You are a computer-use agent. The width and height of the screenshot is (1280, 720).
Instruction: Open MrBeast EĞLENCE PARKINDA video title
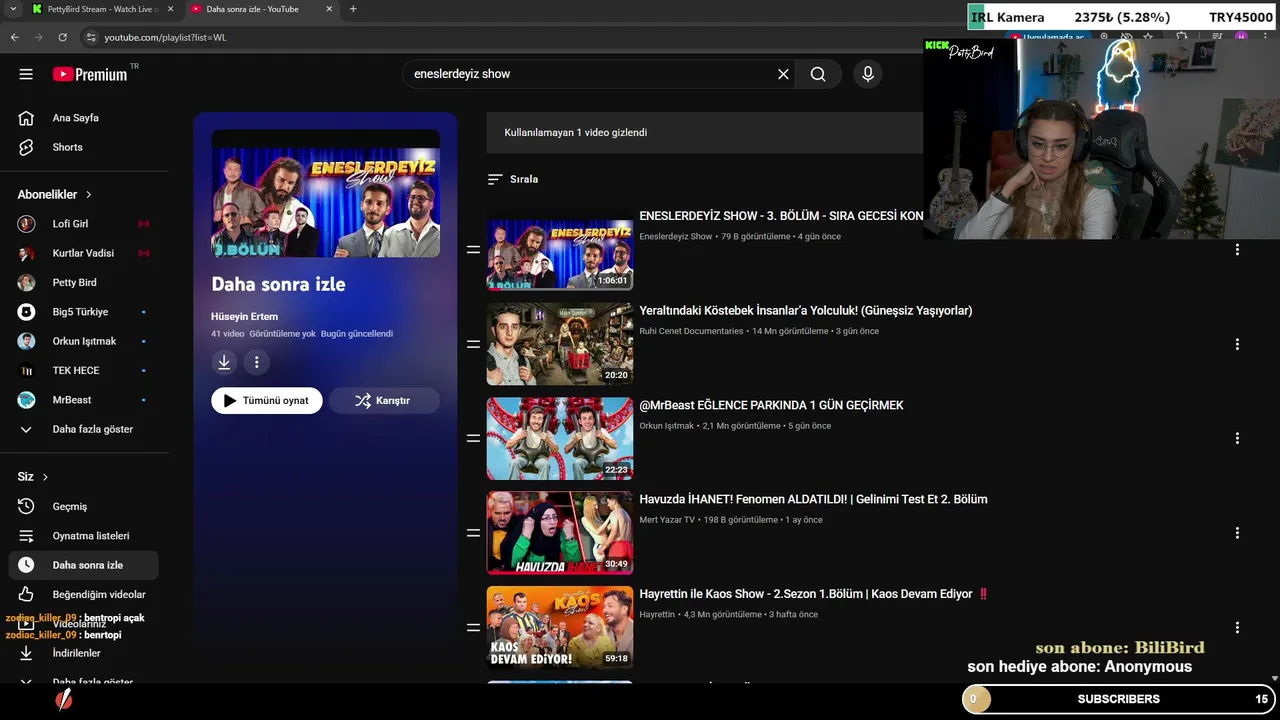tap(771, 405)
